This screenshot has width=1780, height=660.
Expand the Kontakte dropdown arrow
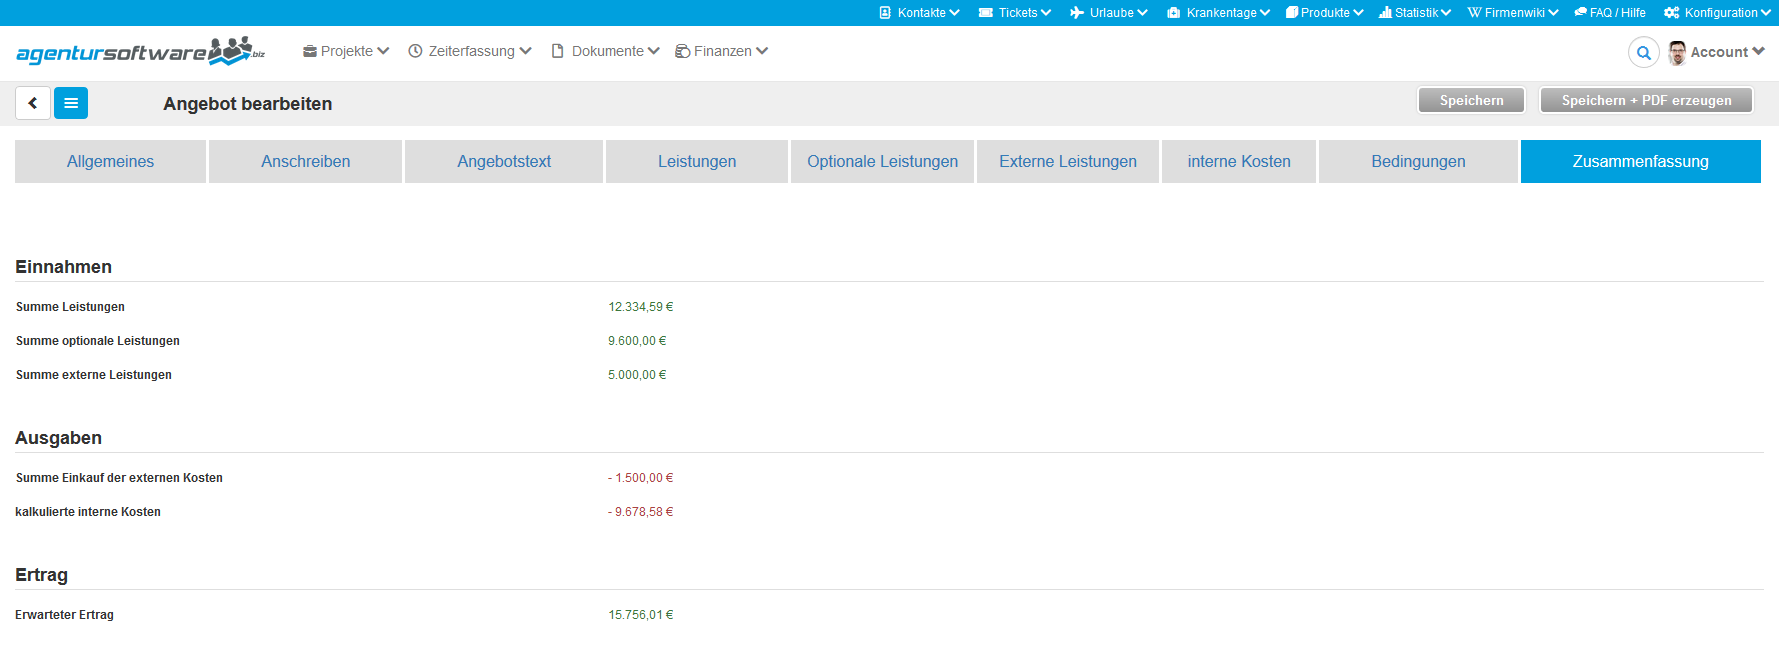[x=954, y=13]
